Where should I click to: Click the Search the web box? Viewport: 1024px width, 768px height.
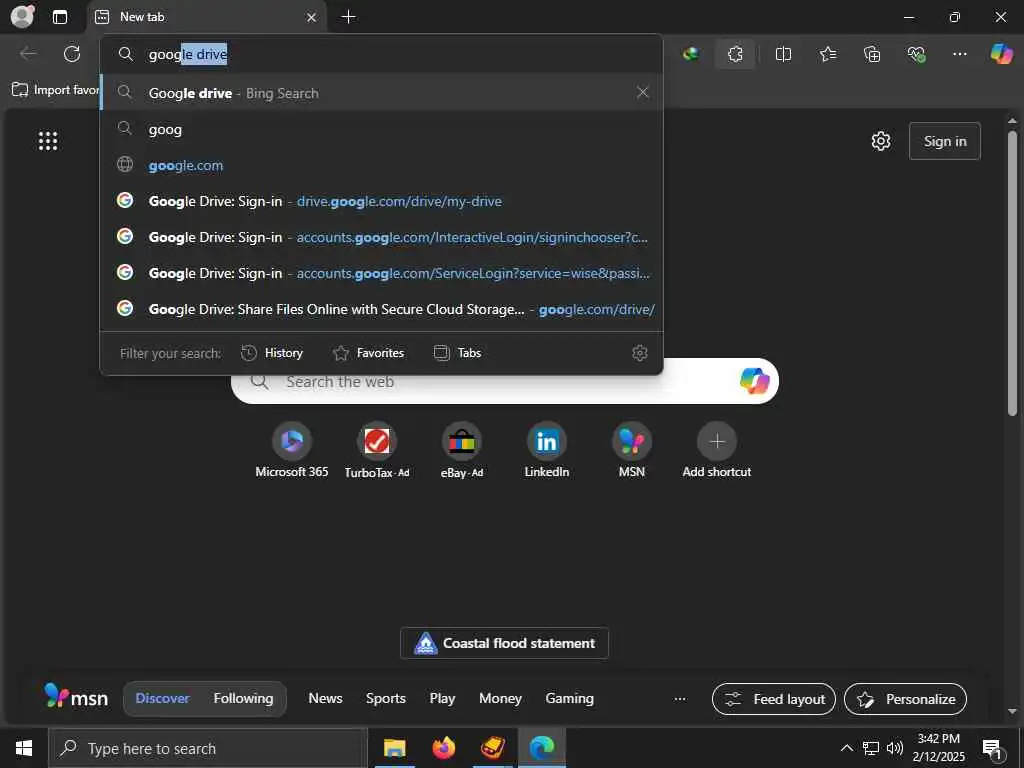(x=504, y=381)
